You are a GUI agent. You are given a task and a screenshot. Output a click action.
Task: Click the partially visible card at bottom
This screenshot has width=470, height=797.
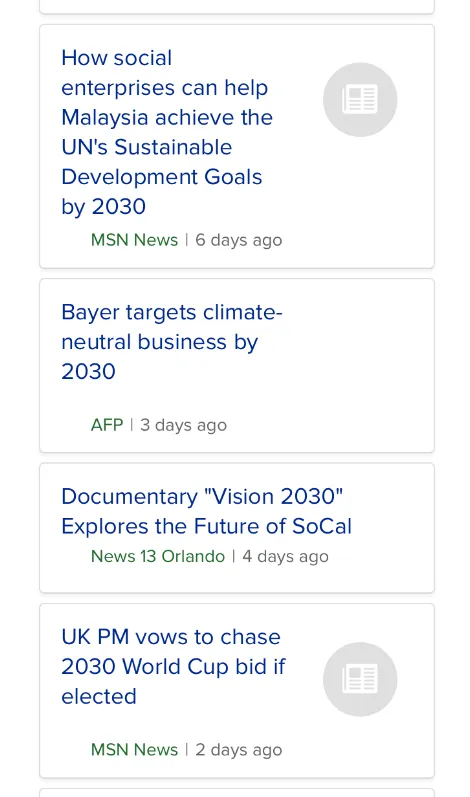click(x=237, y=793)
